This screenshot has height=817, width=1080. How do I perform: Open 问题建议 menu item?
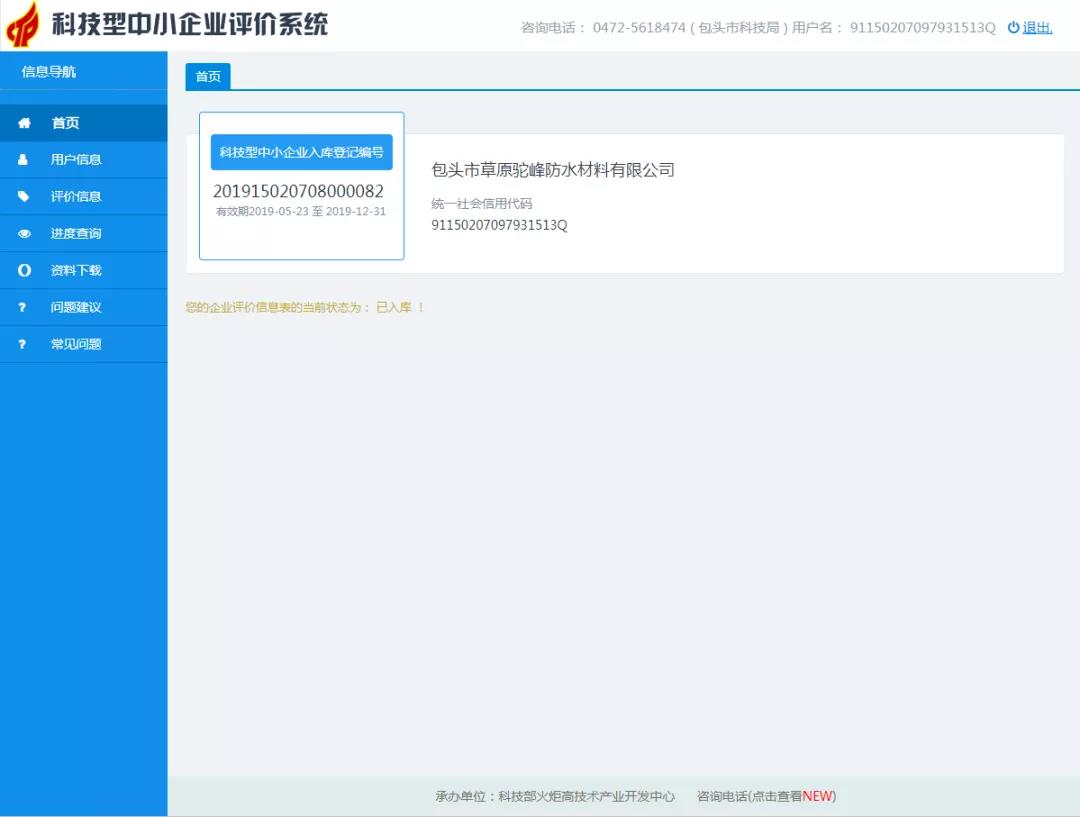click(83, 307)
